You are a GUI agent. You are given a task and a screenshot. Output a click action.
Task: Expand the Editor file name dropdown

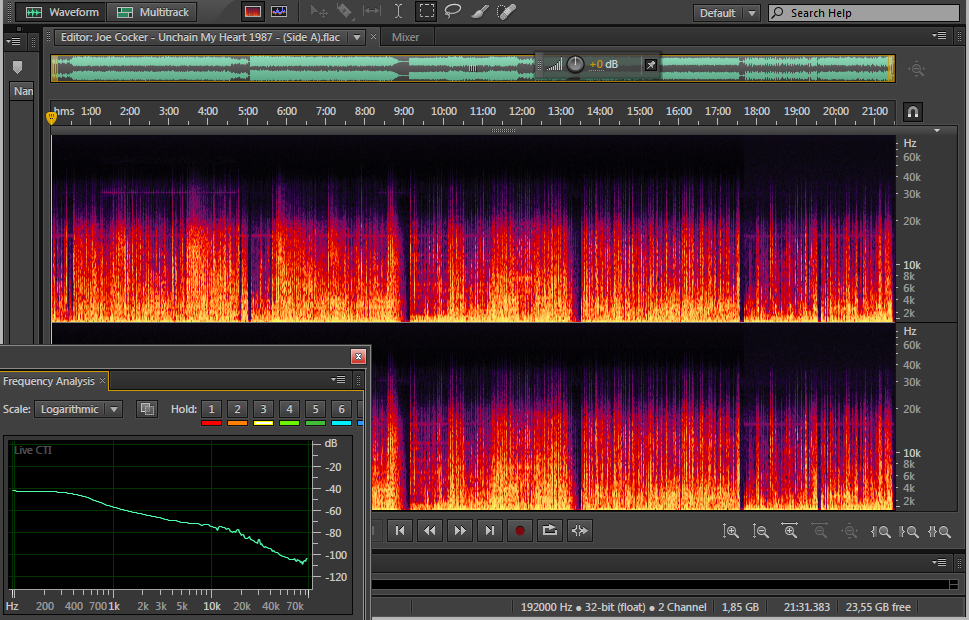358,37
